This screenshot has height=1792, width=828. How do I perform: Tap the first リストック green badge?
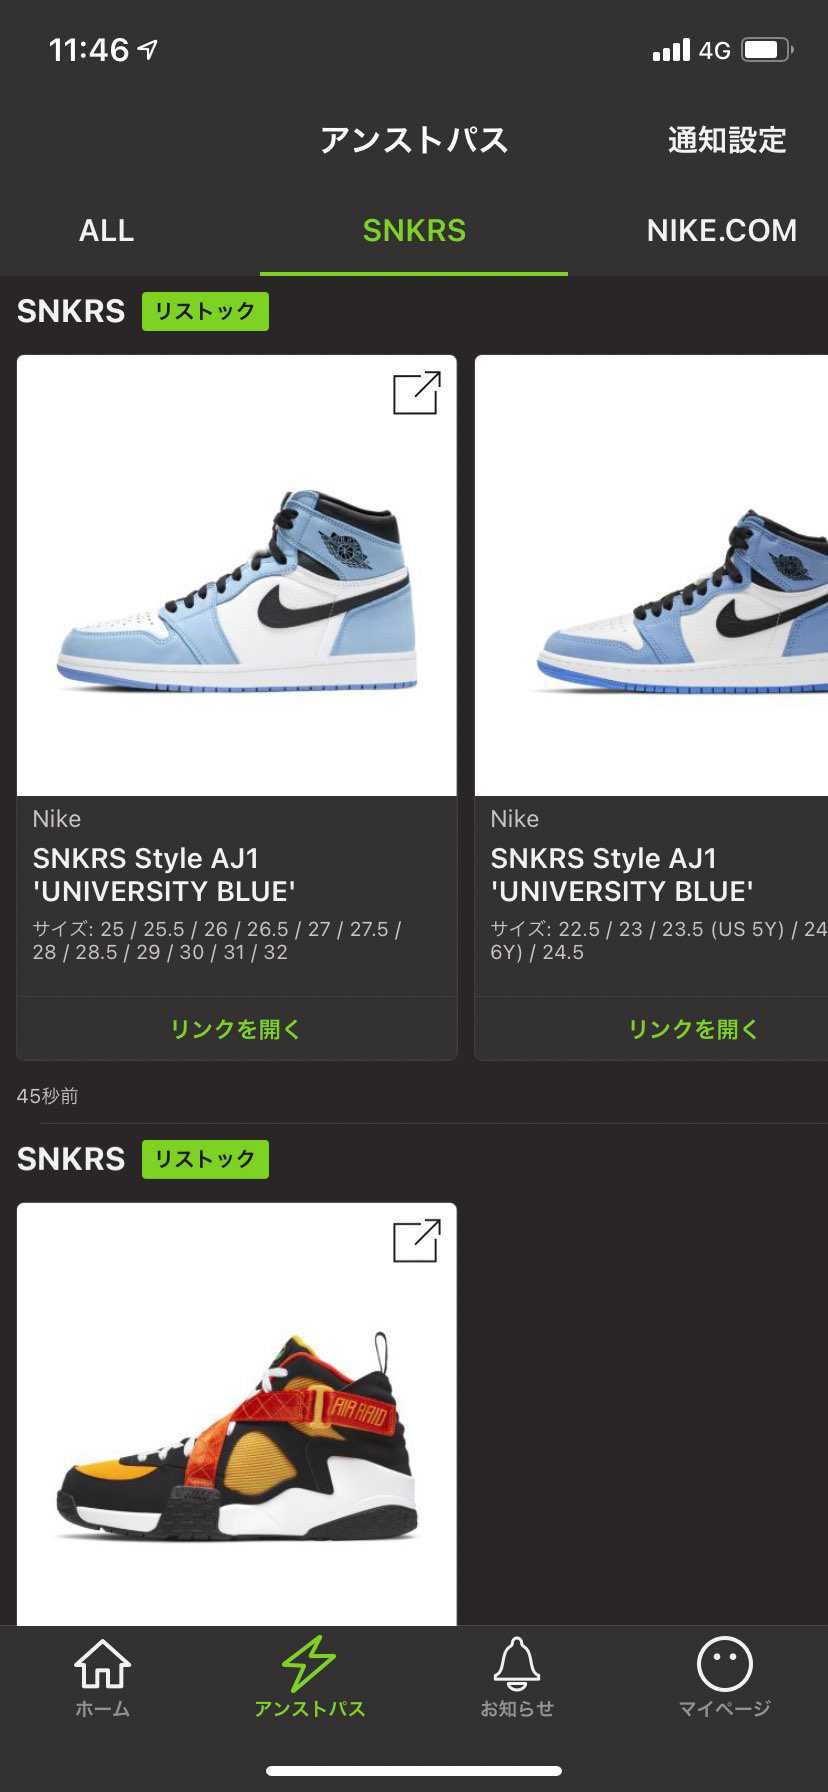point(205,311)
